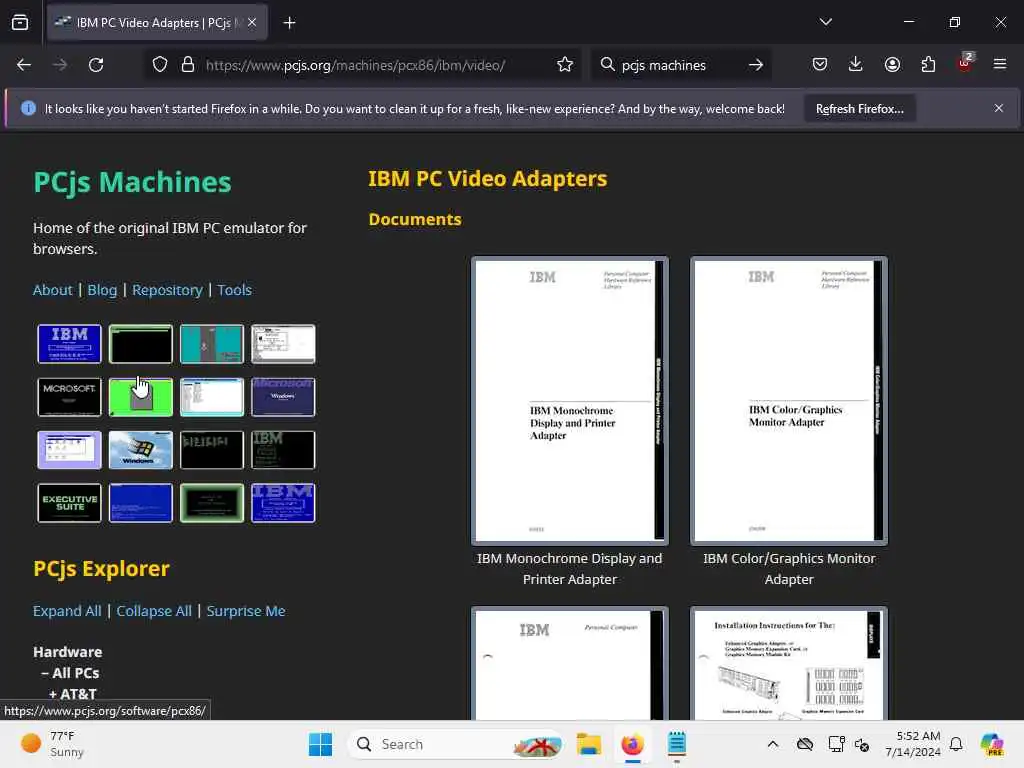Close the IBM PC Video Adapters tab
Screen dimensions: 1024x768
(x=252, y=22)
